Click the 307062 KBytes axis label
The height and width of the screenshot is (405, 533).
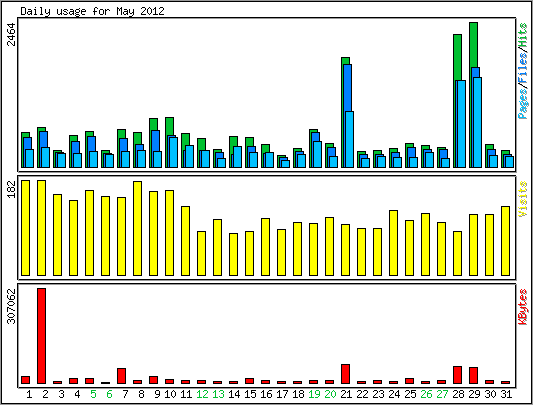pos(12,306)
